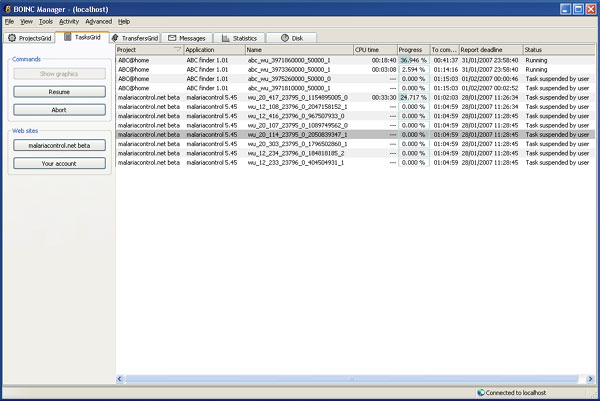Viewport: 600px width, 401px height.
Task: Click the Statistics chart icon
Action: tap(225, 38)
